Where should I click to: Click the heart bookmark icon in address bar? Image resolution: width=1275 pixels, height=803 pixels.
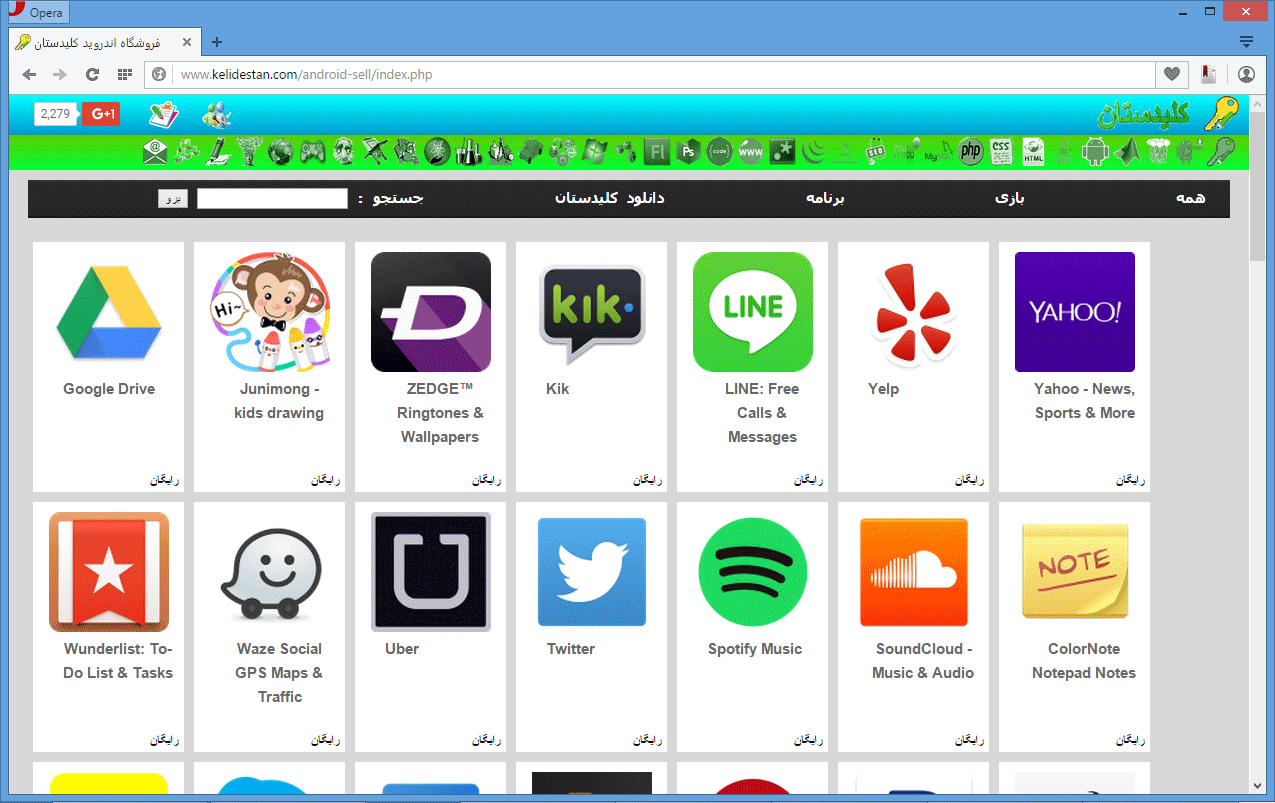(1172, 74)
